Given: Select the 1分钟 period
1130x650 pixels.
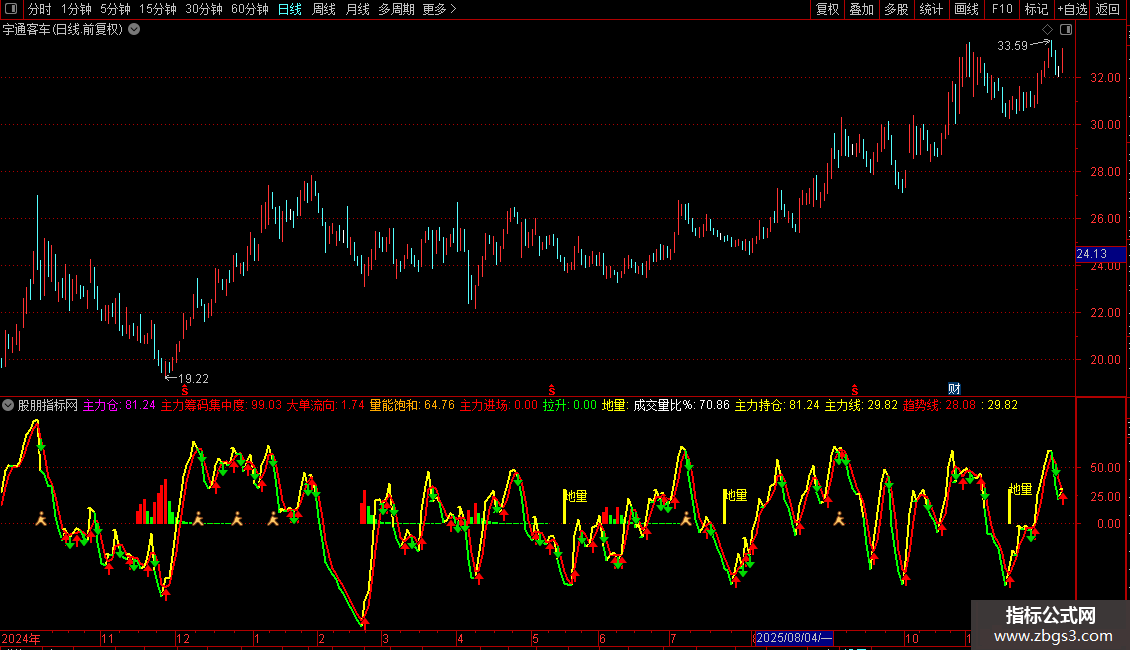Looking at the screenshot, I should pos(76,9).
